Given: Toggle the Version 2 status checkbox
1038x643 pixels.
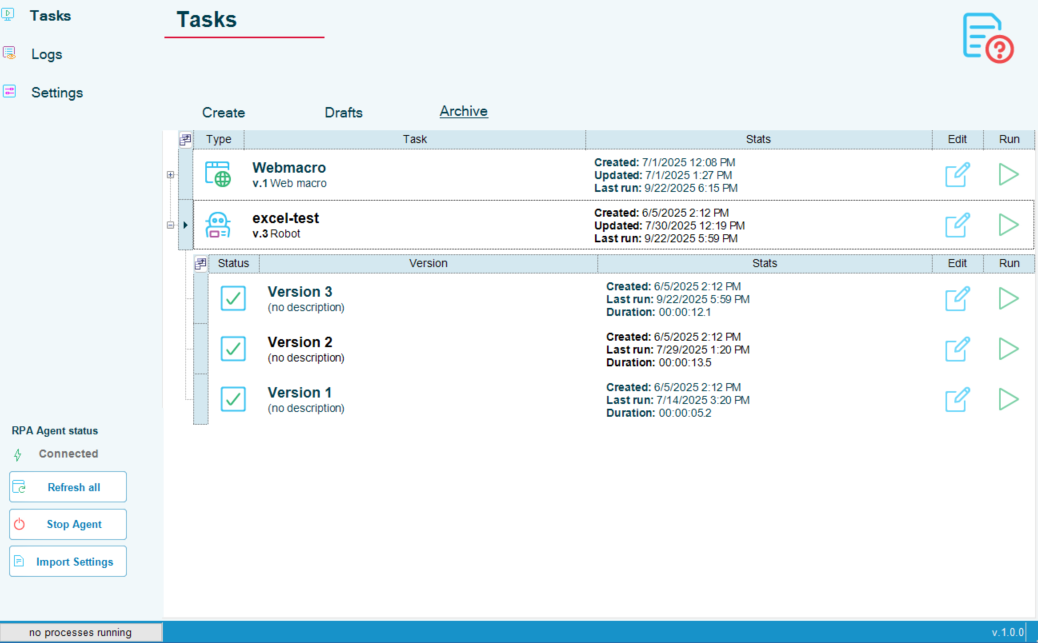Looking at the screenshot, I should click(233, 349).
